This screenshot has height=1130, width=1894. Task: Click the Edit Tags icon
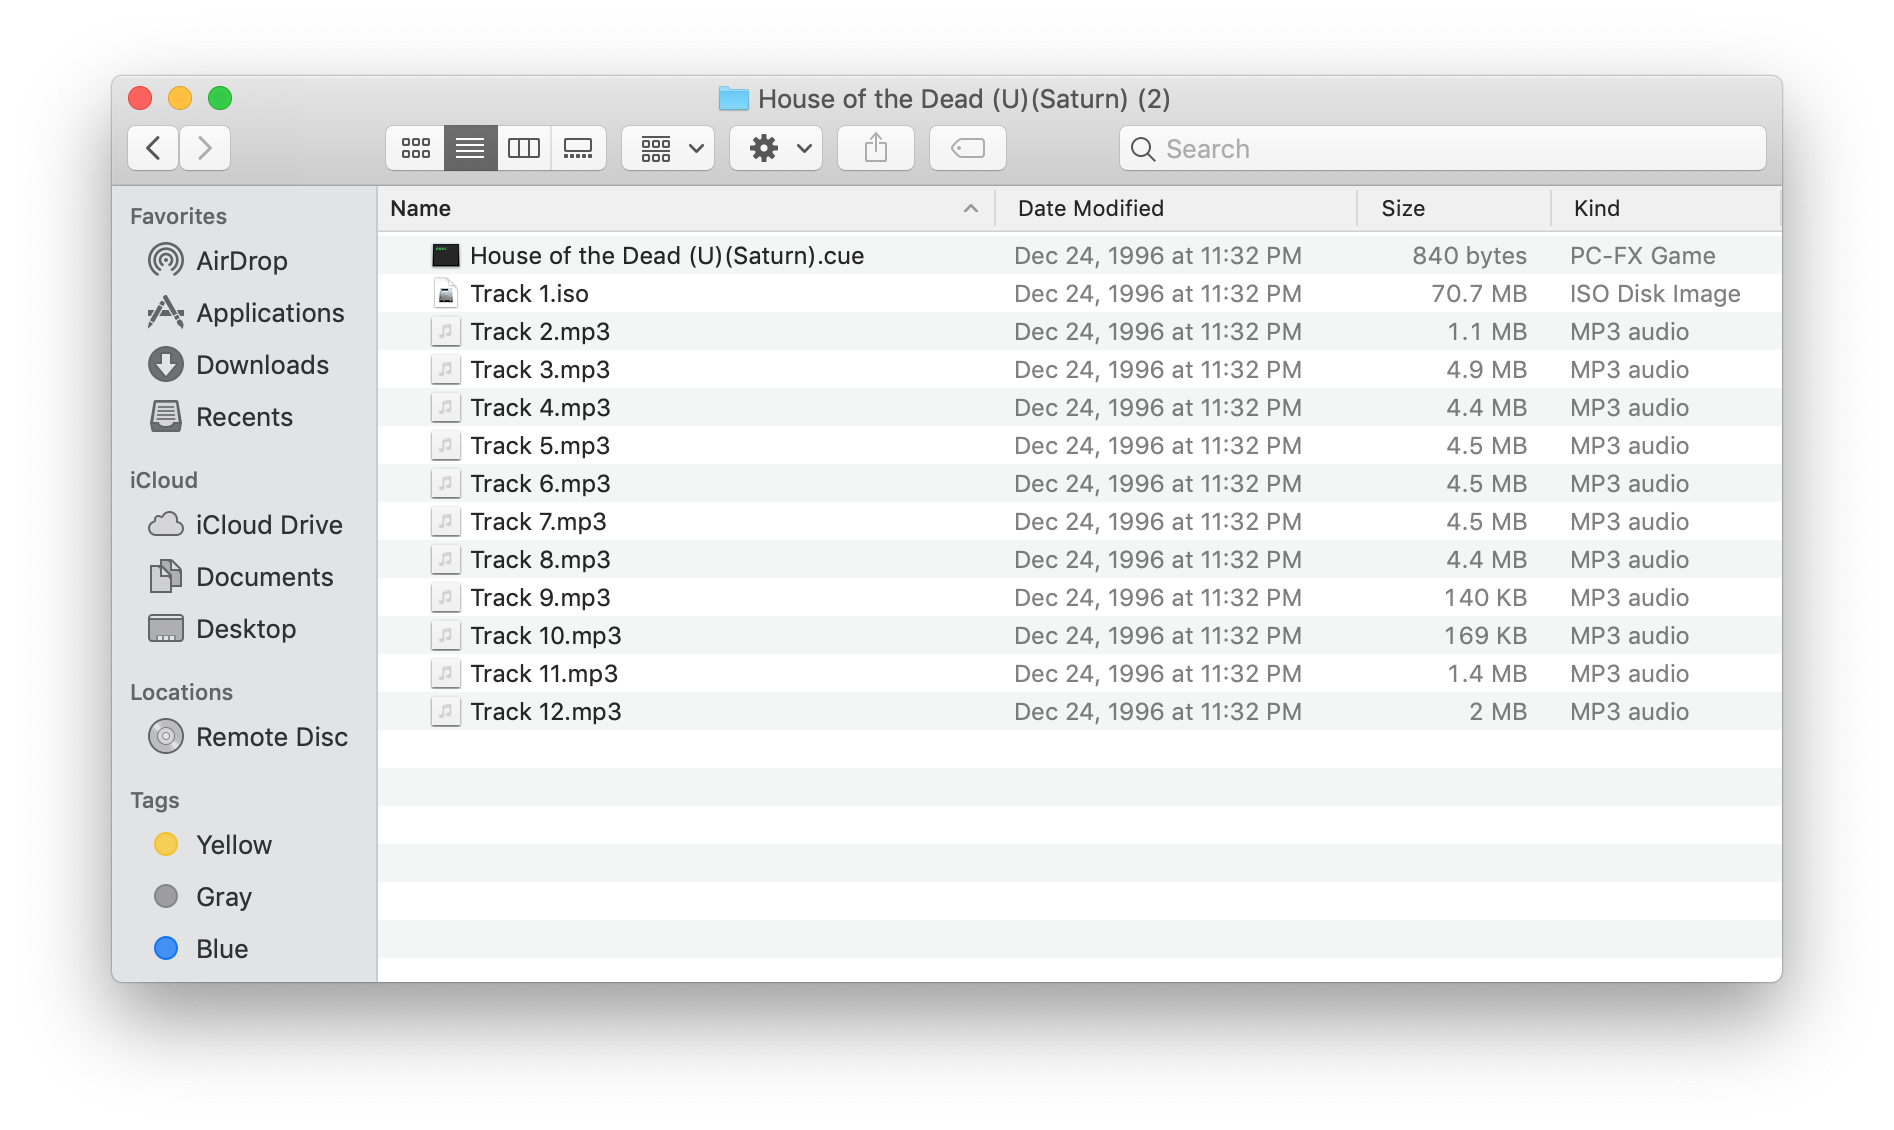point(966,147)
